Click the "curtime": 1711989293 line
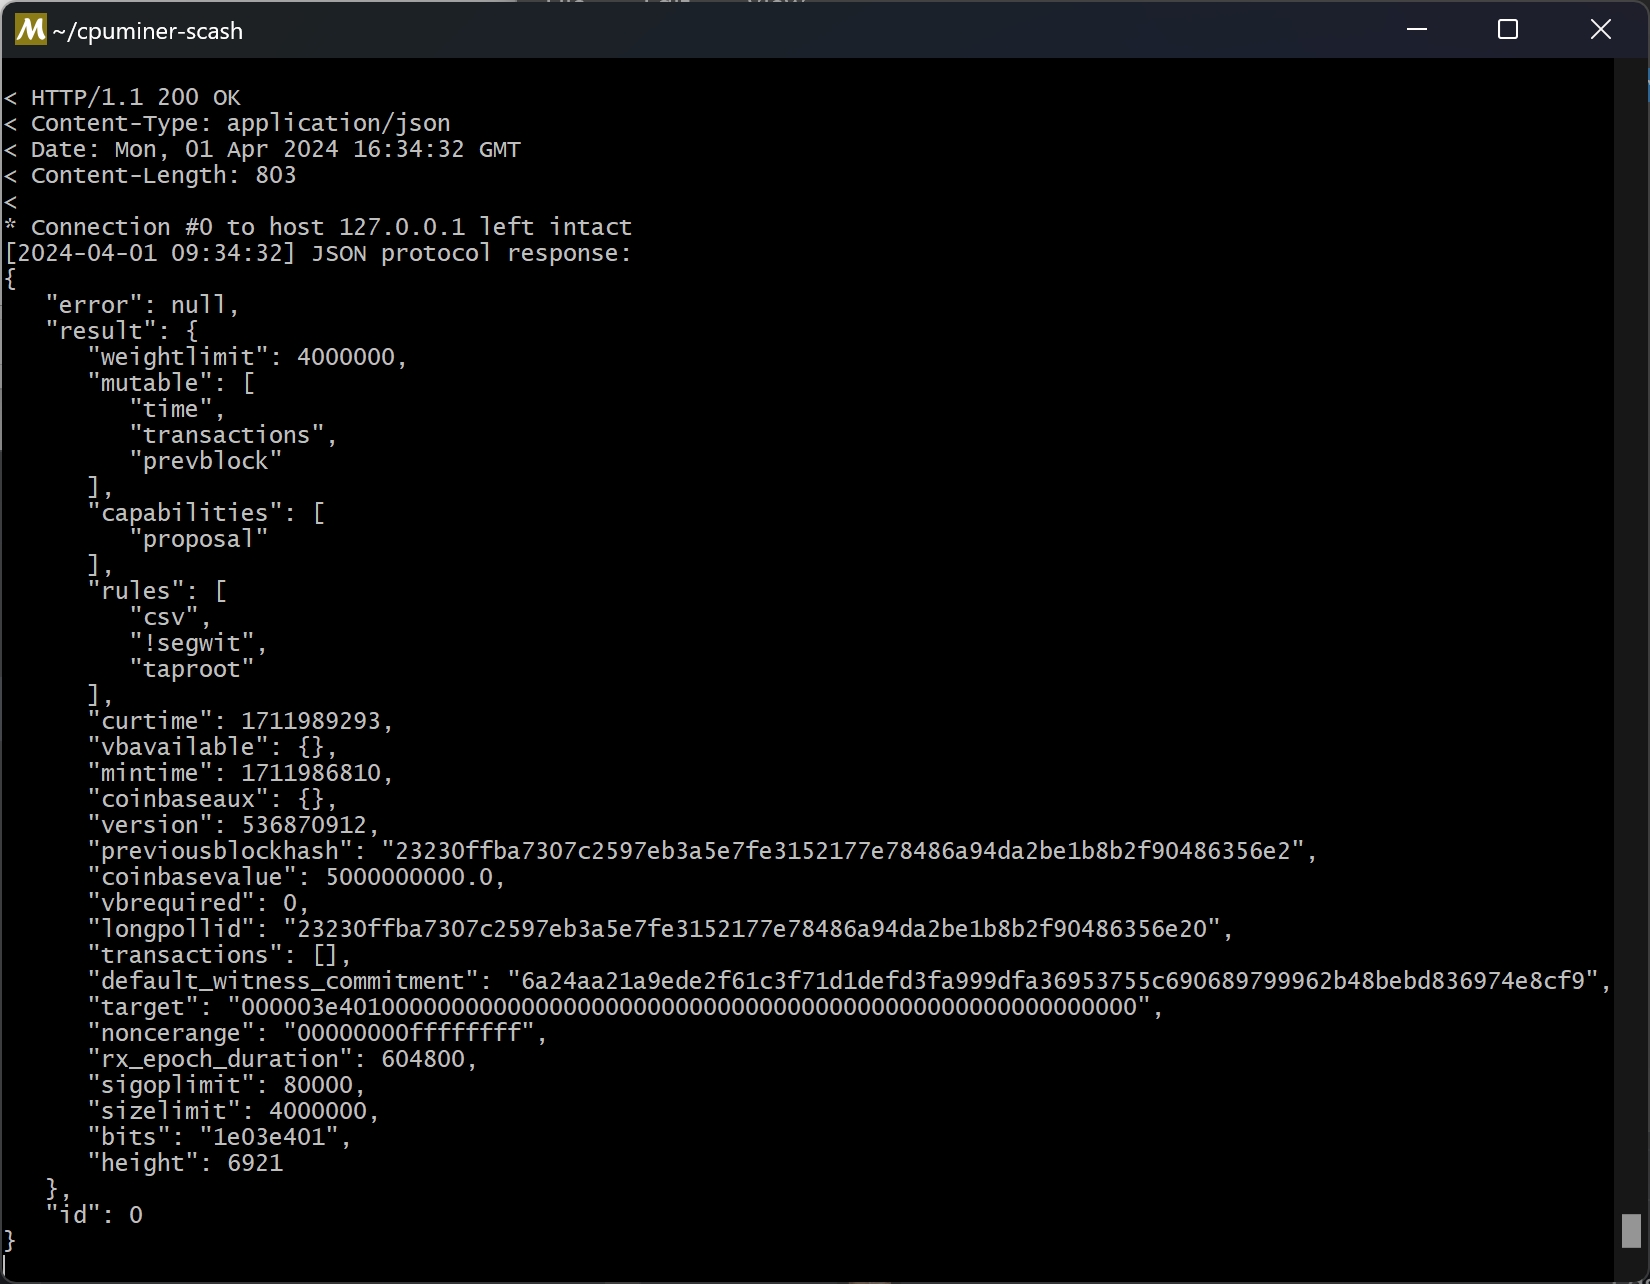1650x1284 pixels. pyautogui.click(x=241, y=721)
